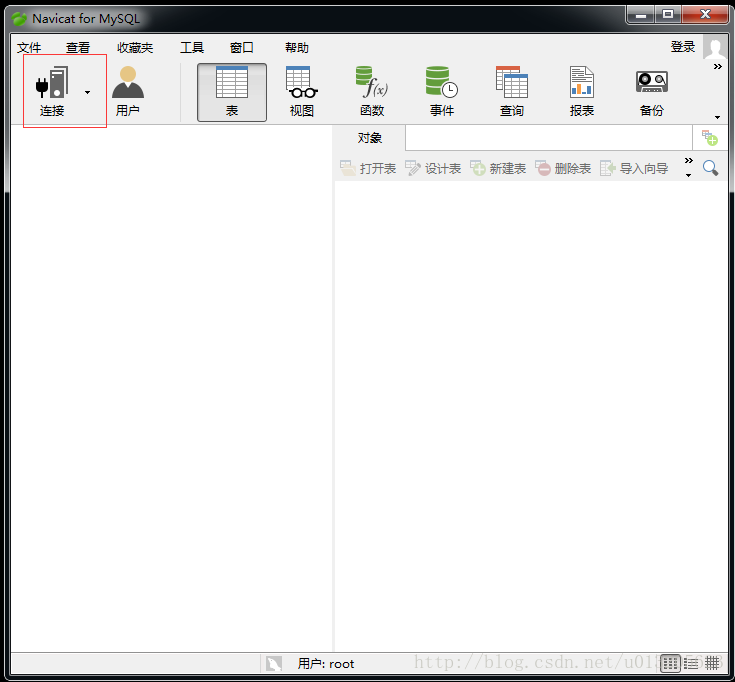Open the File (文件) menu

coord(29,47)
